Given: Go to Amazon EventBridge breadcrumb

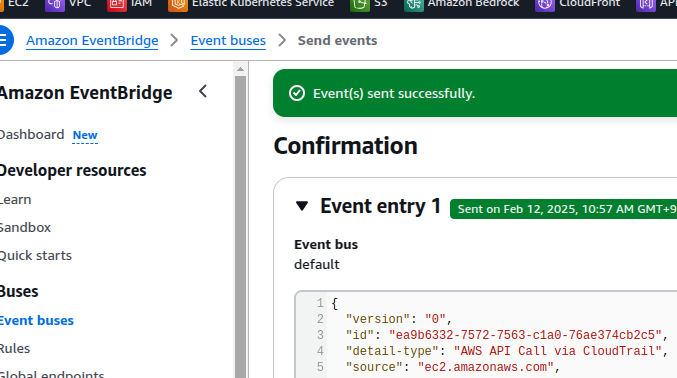Looking at the screenshot, I should click(92, 41).
